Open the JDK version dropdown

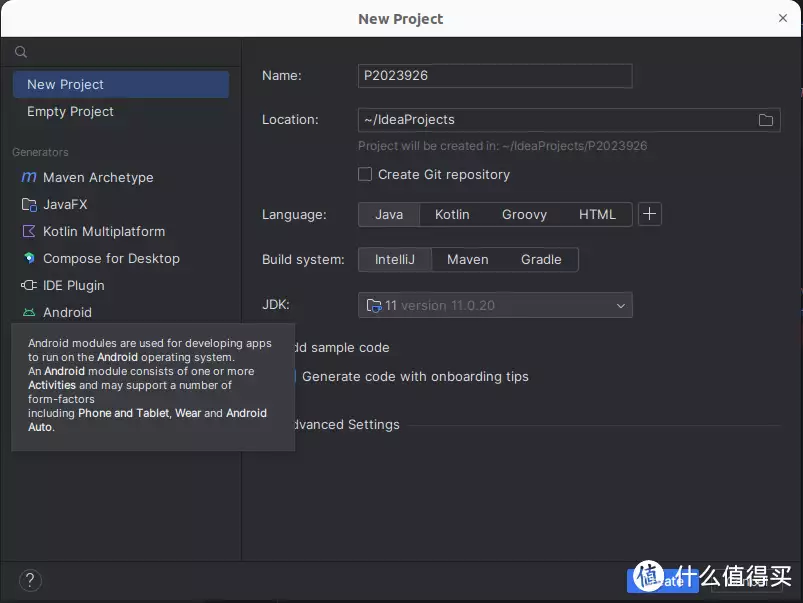495,305
